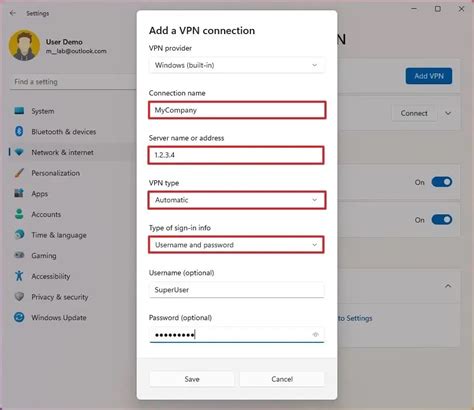This screenshot has width=474, height=410.
Task: Select Network & internet in sidebar
Action: pos(62,152)
